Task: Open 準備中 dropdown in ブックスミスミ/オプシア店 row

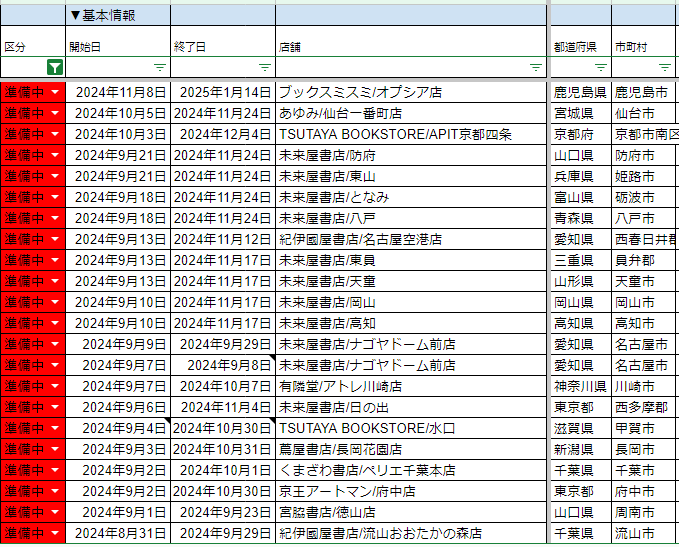Action: [x=55, y=92]
